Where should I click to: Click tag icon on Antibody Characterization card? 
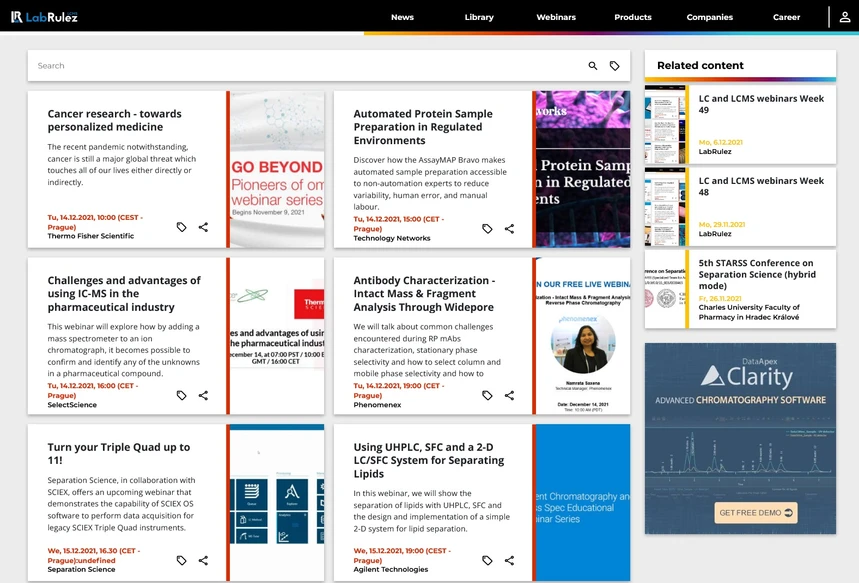[487, 395]
